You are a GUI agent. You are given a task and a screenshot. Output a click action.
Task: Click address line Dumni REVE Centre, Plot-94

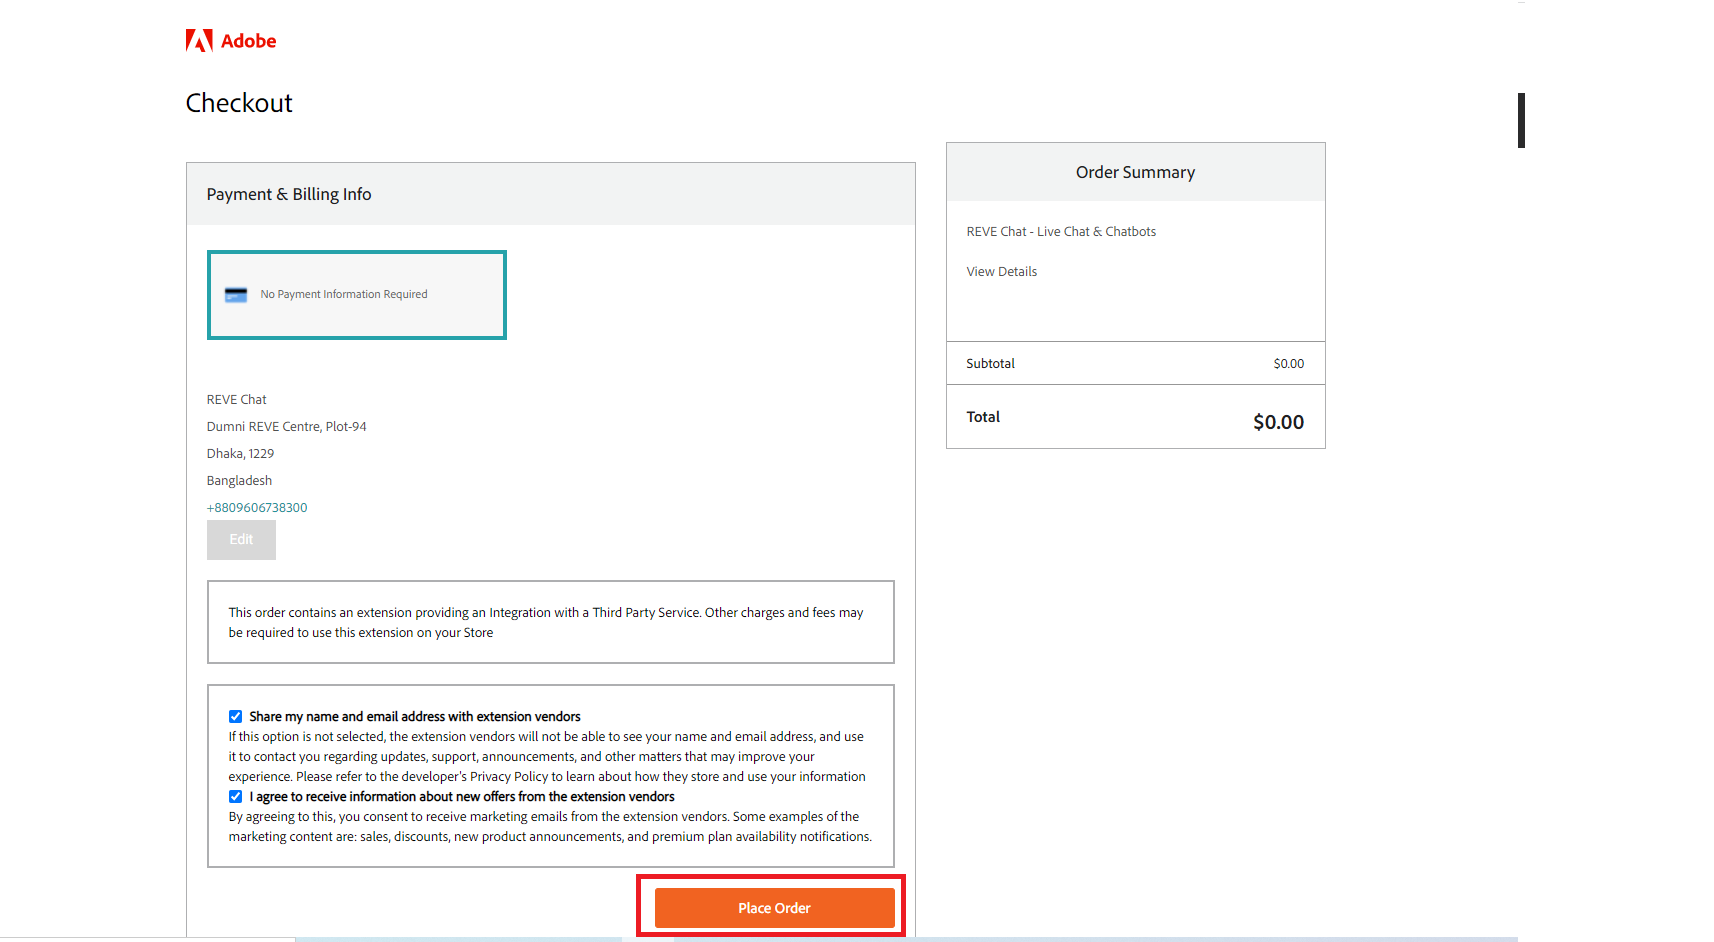click(x=287, y=427)
